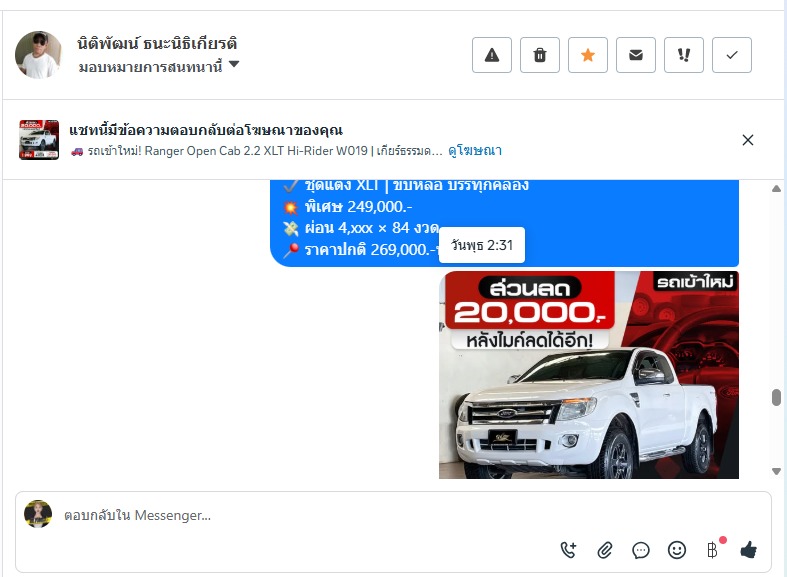Image resolution: width=787 pixels, height=577 pixels.
Task: Delete conversation with the trash icon
Action: [x=540, y=55]
